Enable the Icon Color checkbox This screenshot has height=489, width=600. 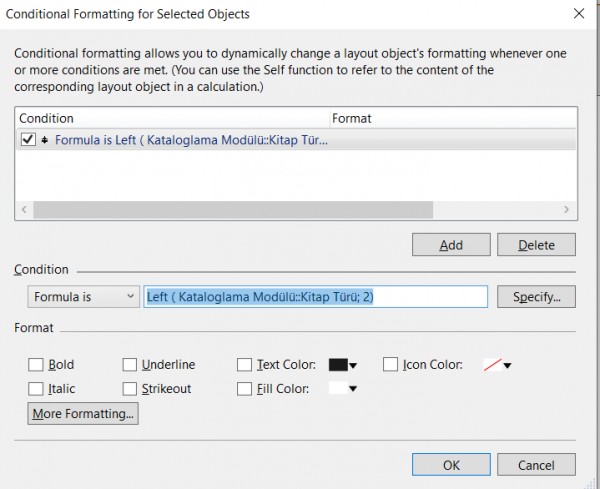coord(390,364)
